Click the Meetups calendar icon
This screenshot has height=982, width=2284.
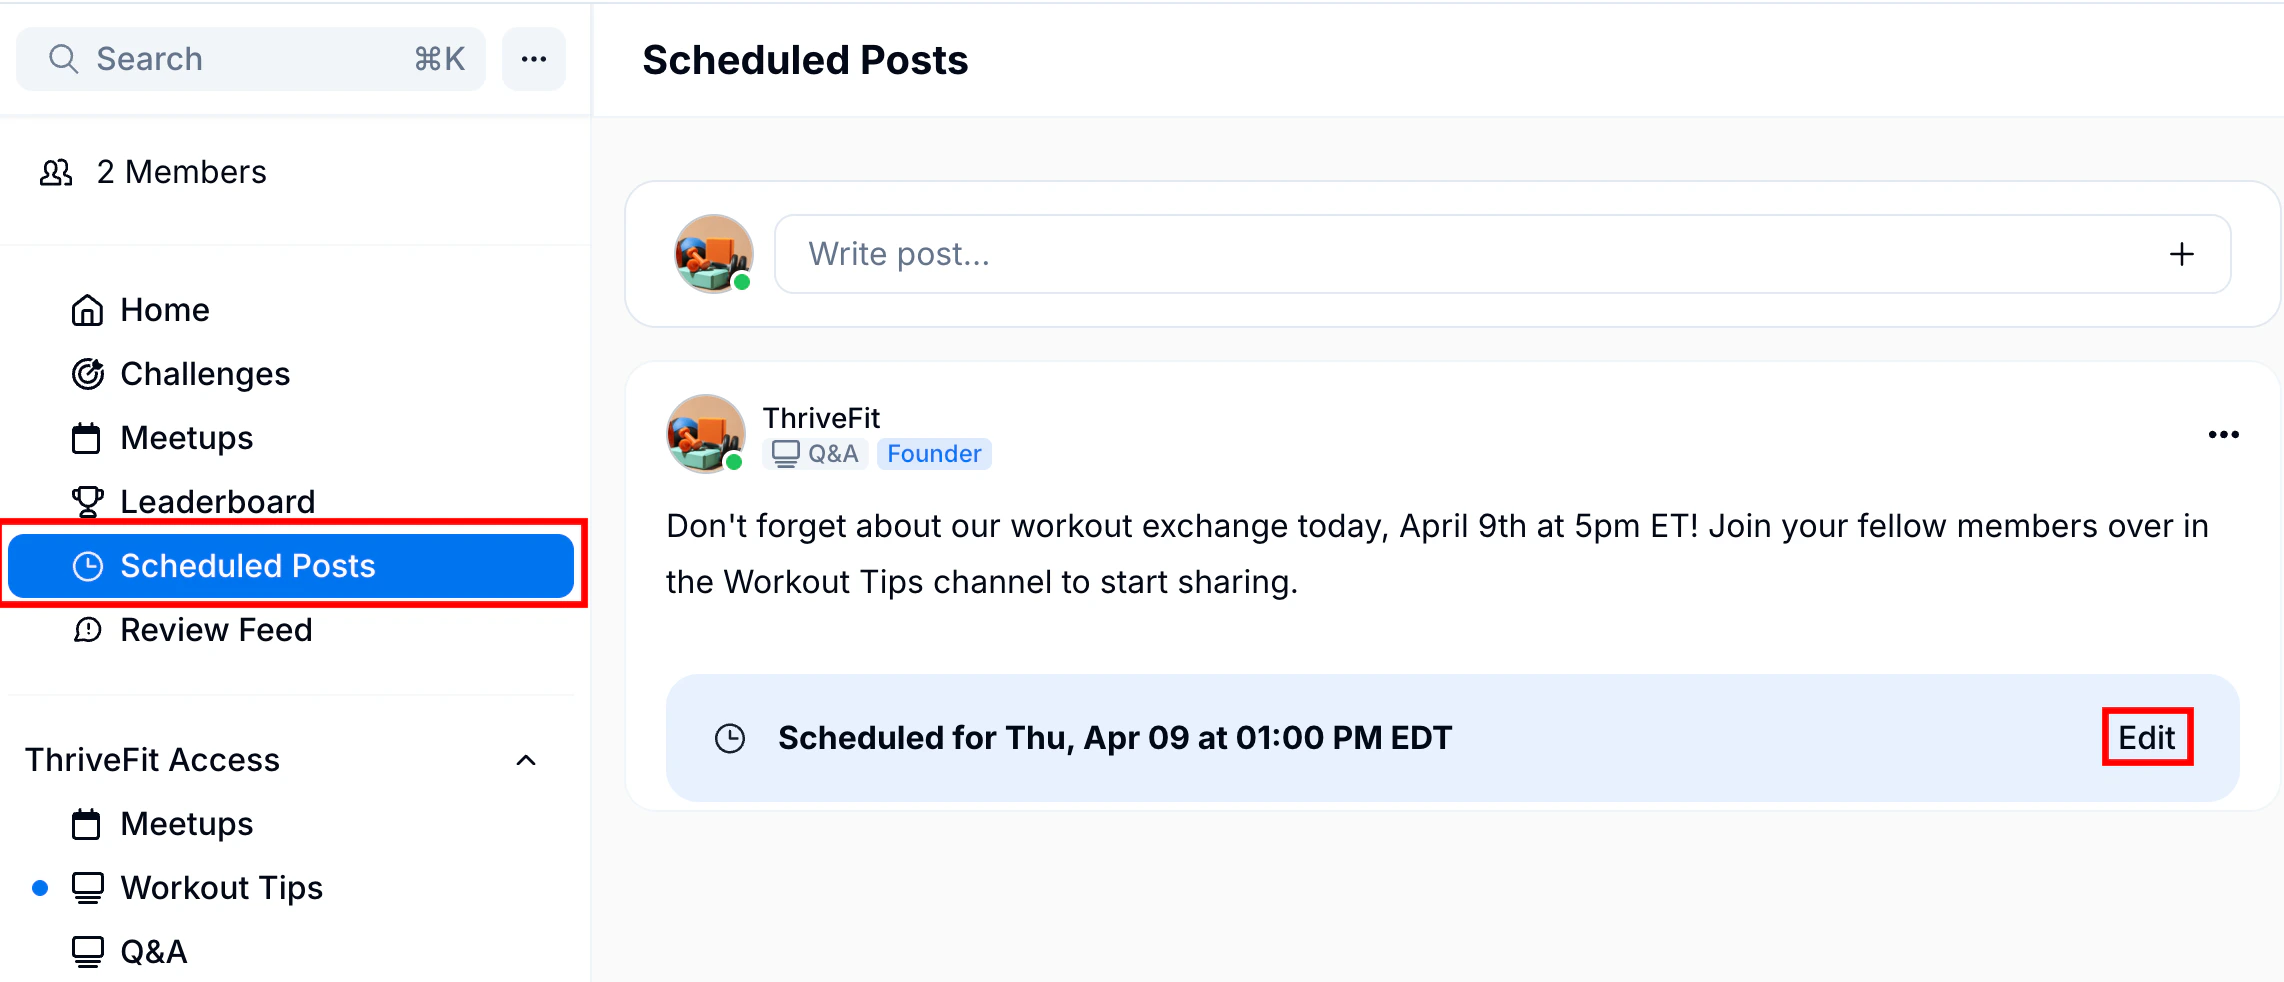click(x=88, y=437)
